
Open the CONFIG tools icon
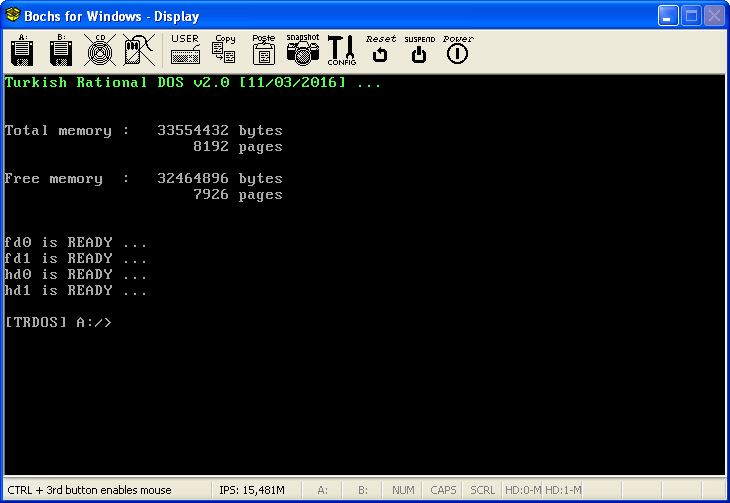pyautogui.click(x=341, y=50)
